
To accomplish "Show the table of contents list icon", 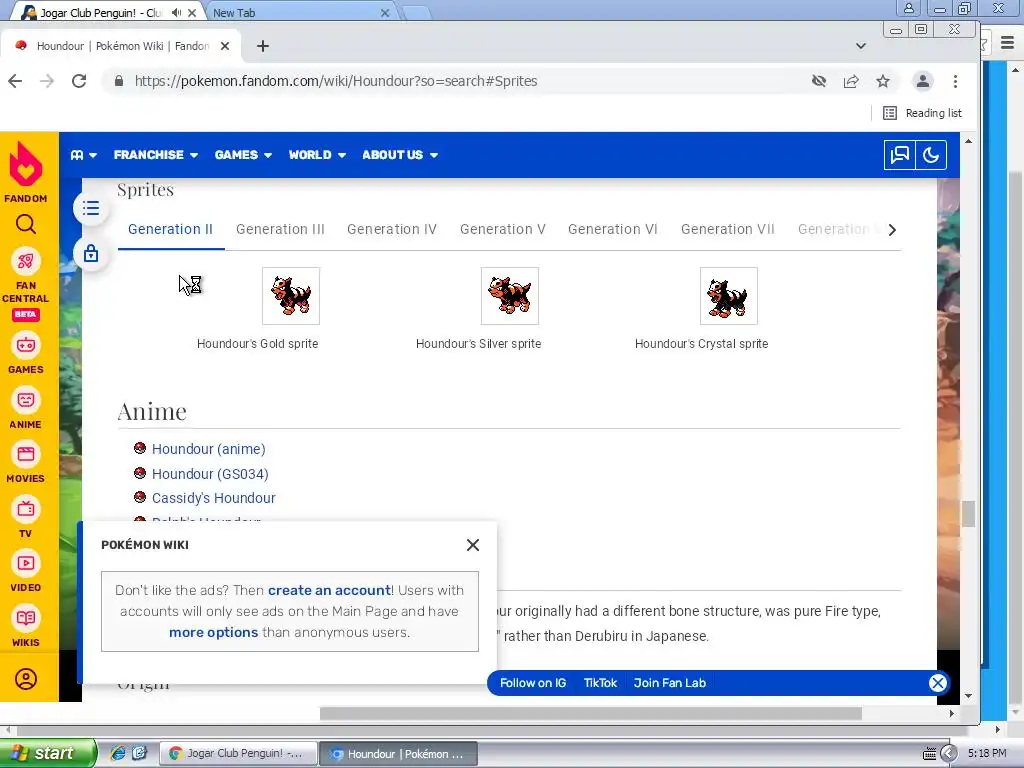I will [x=91, y=208].
